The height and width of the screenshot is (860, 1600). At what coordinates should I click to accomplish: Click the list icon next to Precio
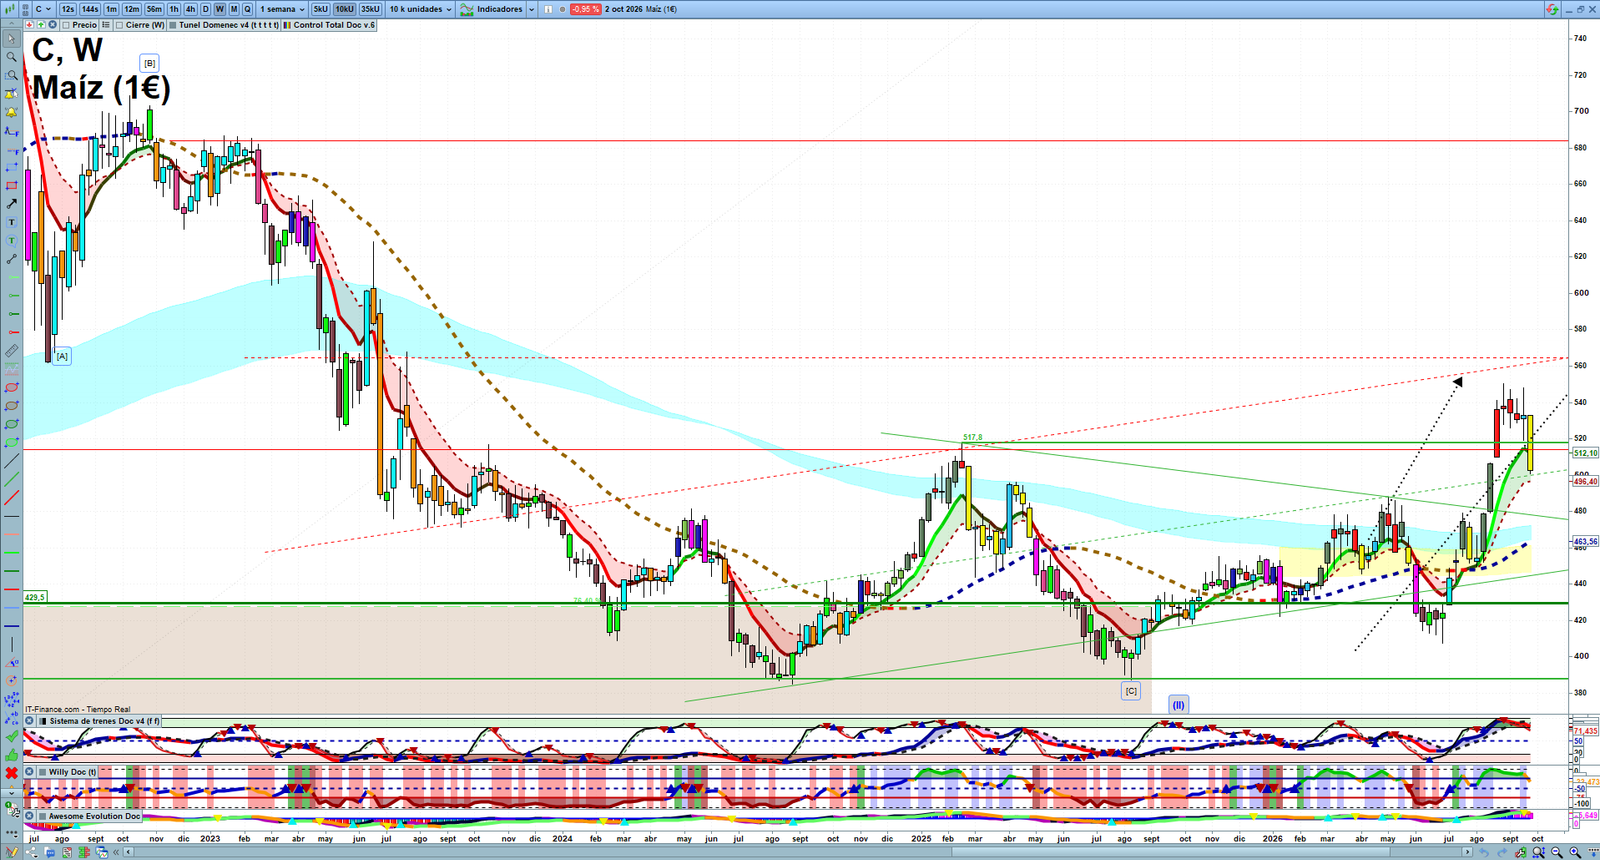coord(106,25)
